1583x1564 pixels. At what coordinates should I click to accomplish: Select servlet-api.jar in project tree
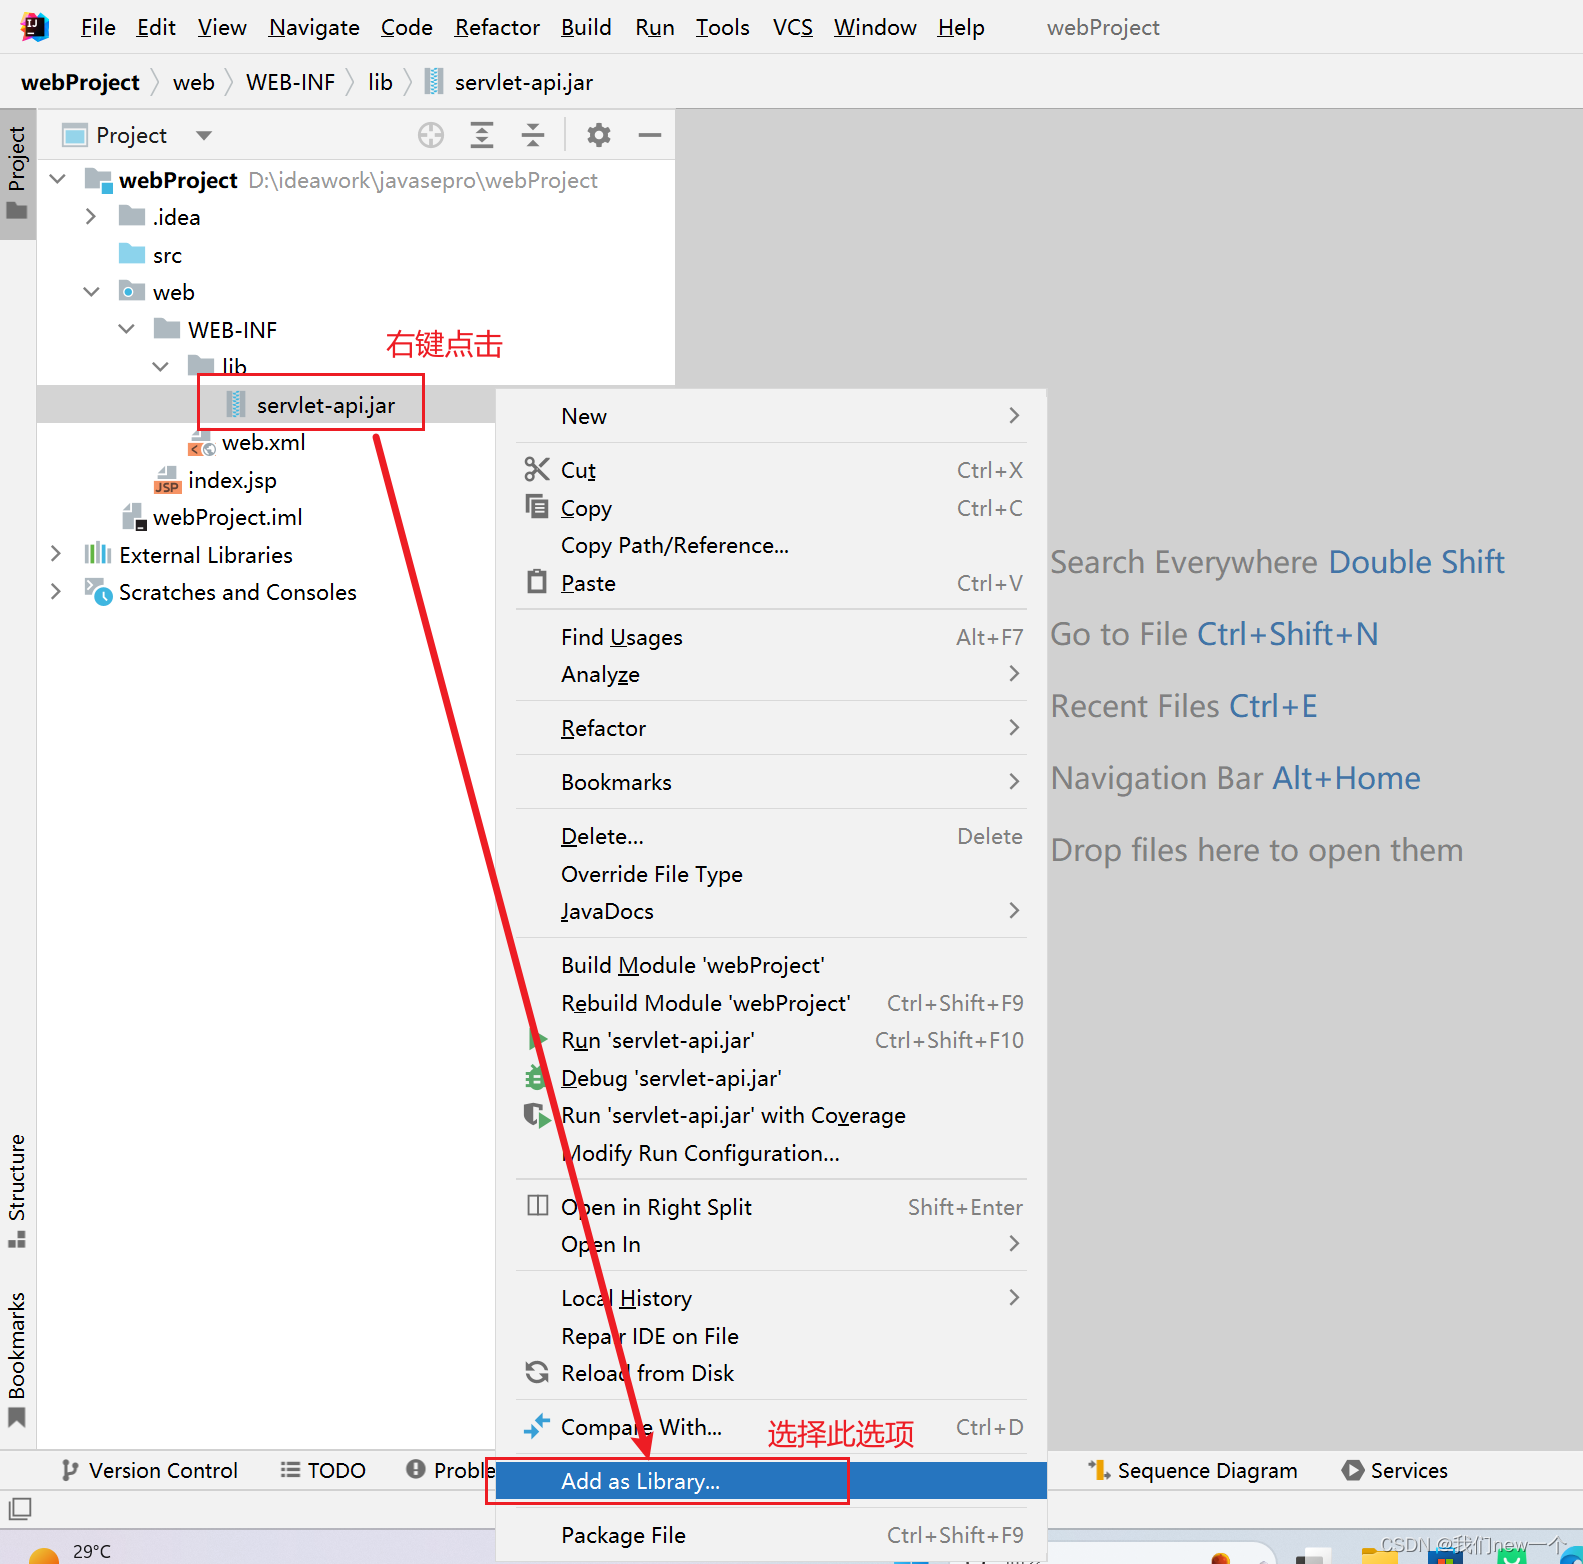coord(326,405)
